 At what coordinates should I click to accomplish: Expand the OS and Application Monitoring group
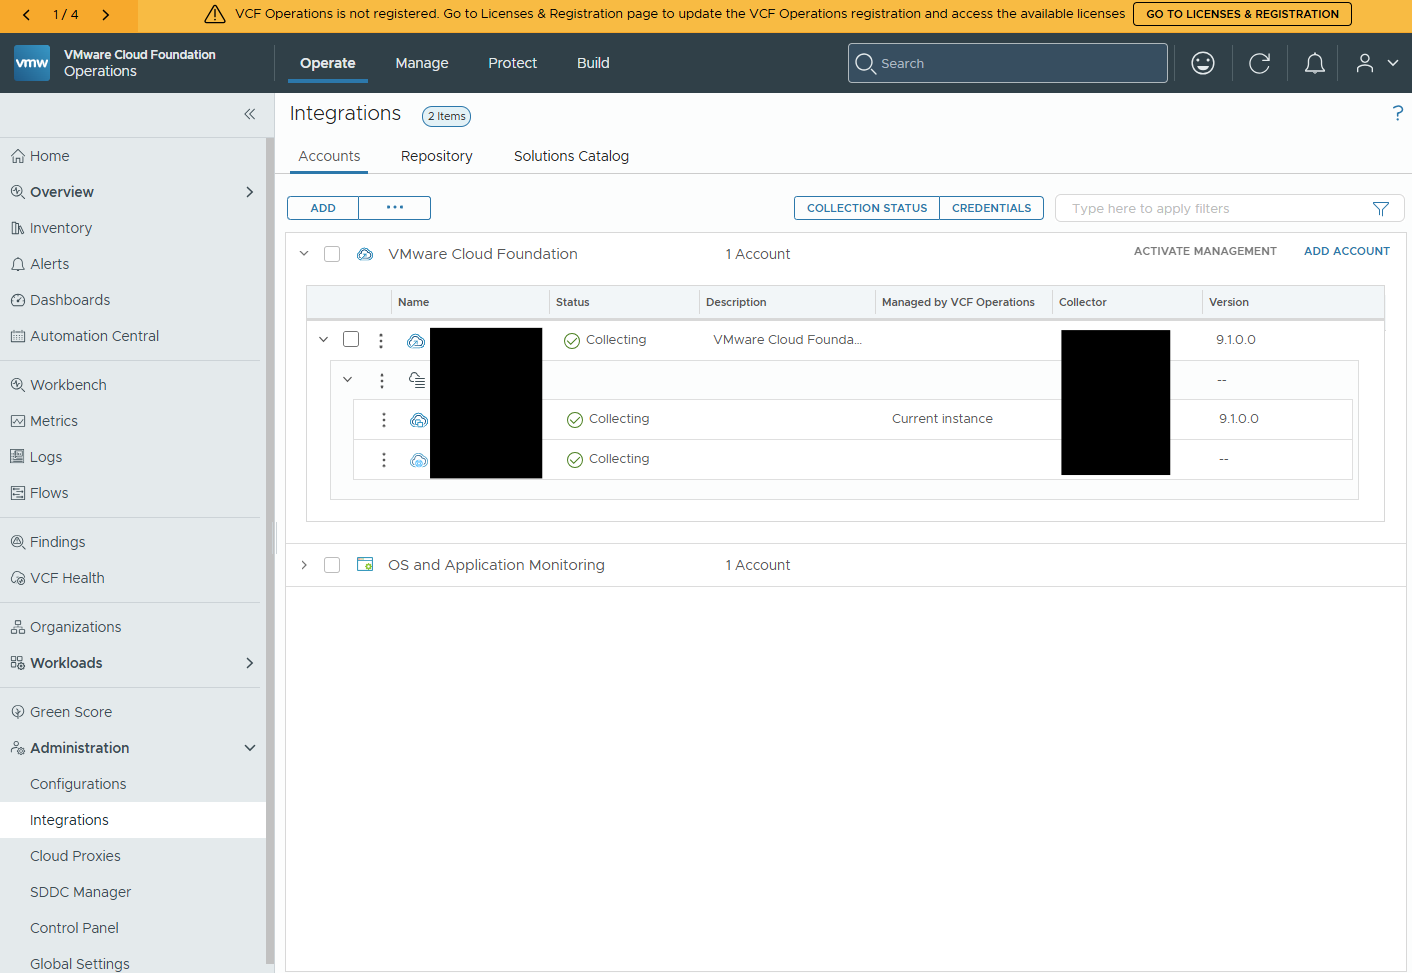(304, 565)
